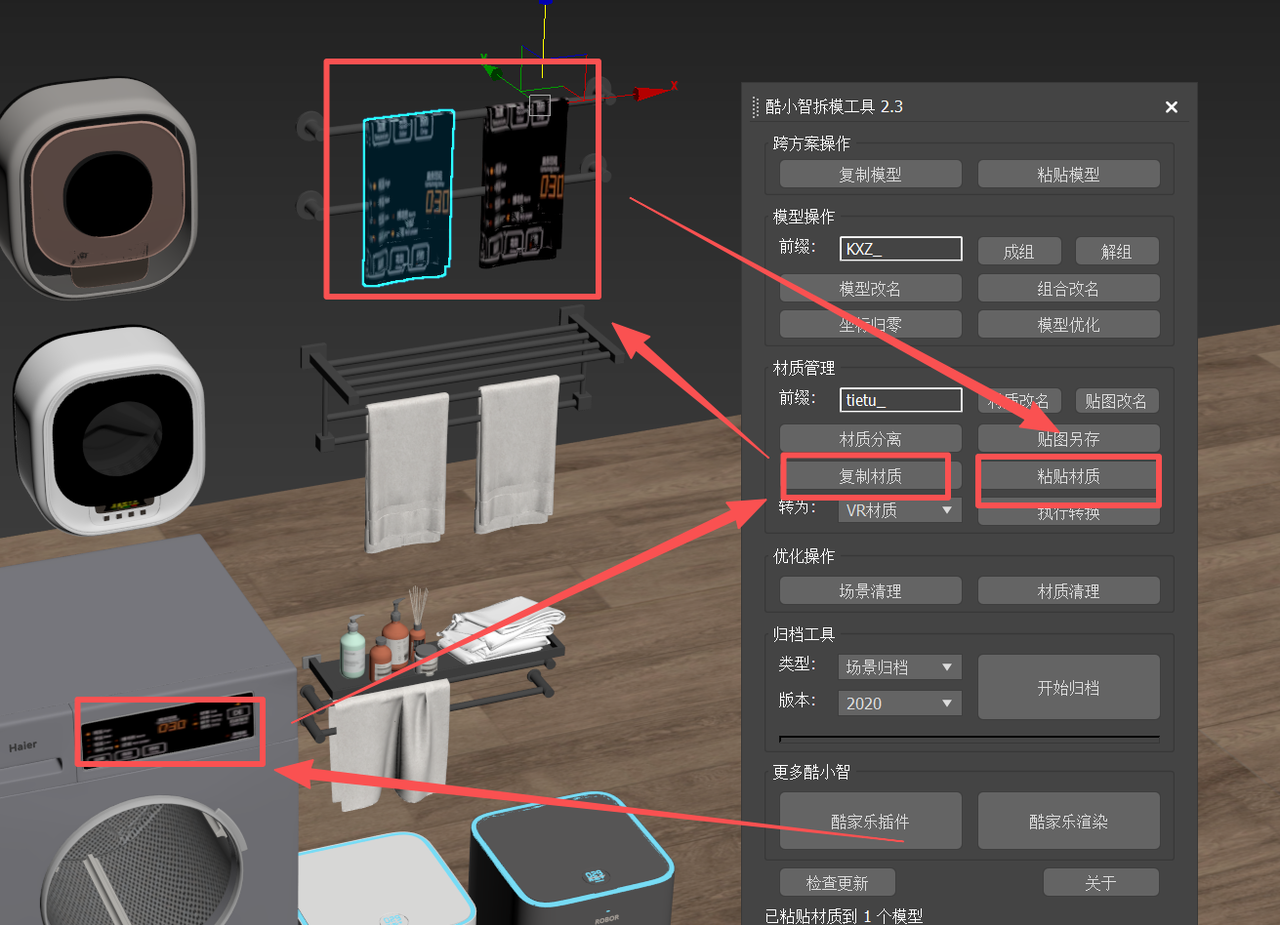Open the 2020 version dropdown
The height and width of the screenshot is (925, 1280).
click(x=899, y=703)
